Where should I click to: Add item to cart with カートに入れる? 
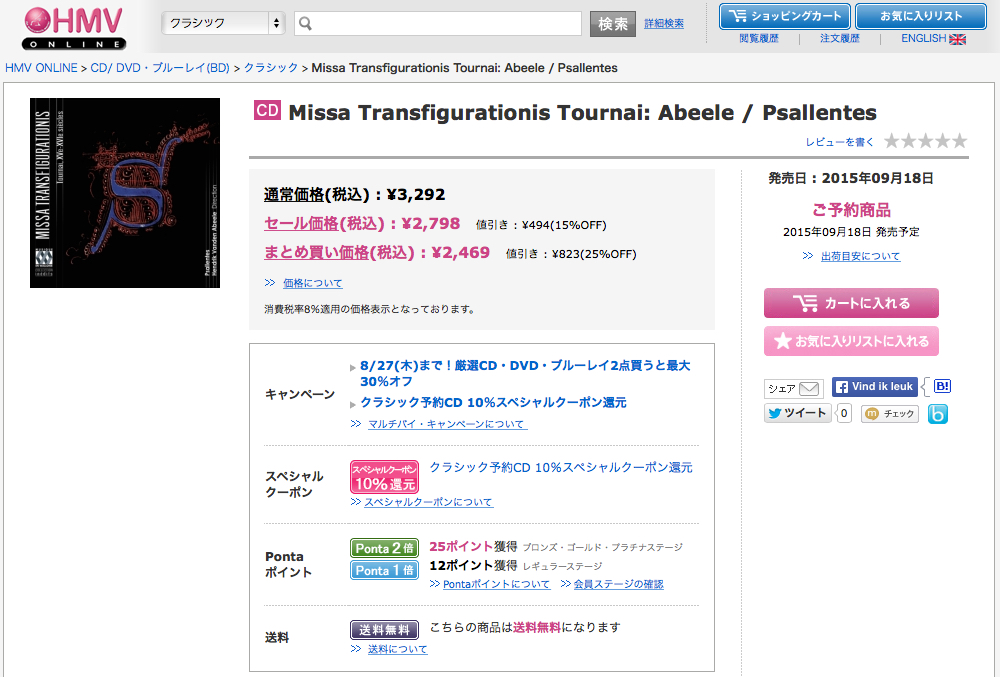(851, 303)
